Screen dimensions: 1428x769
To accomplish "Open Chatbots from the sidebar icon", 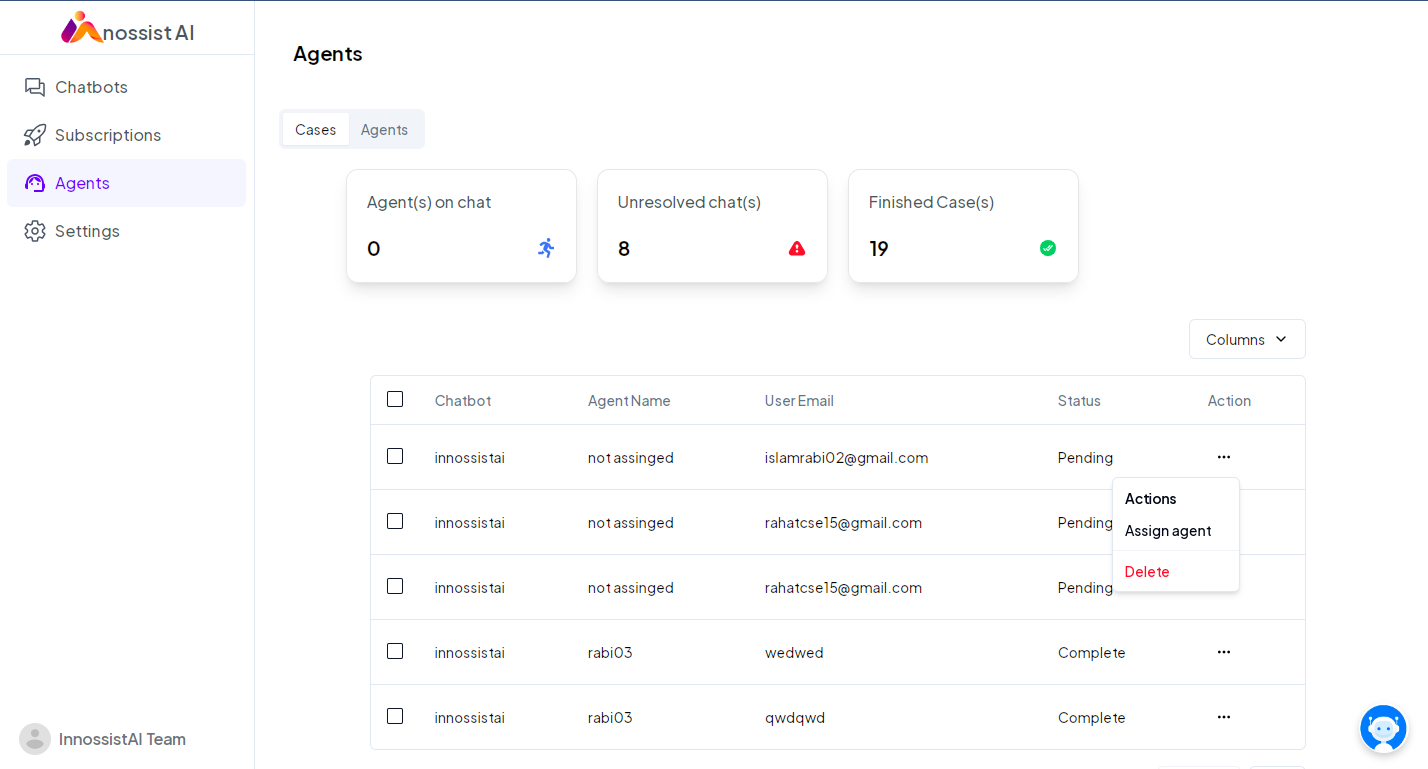I will click(x=35, y=87).
